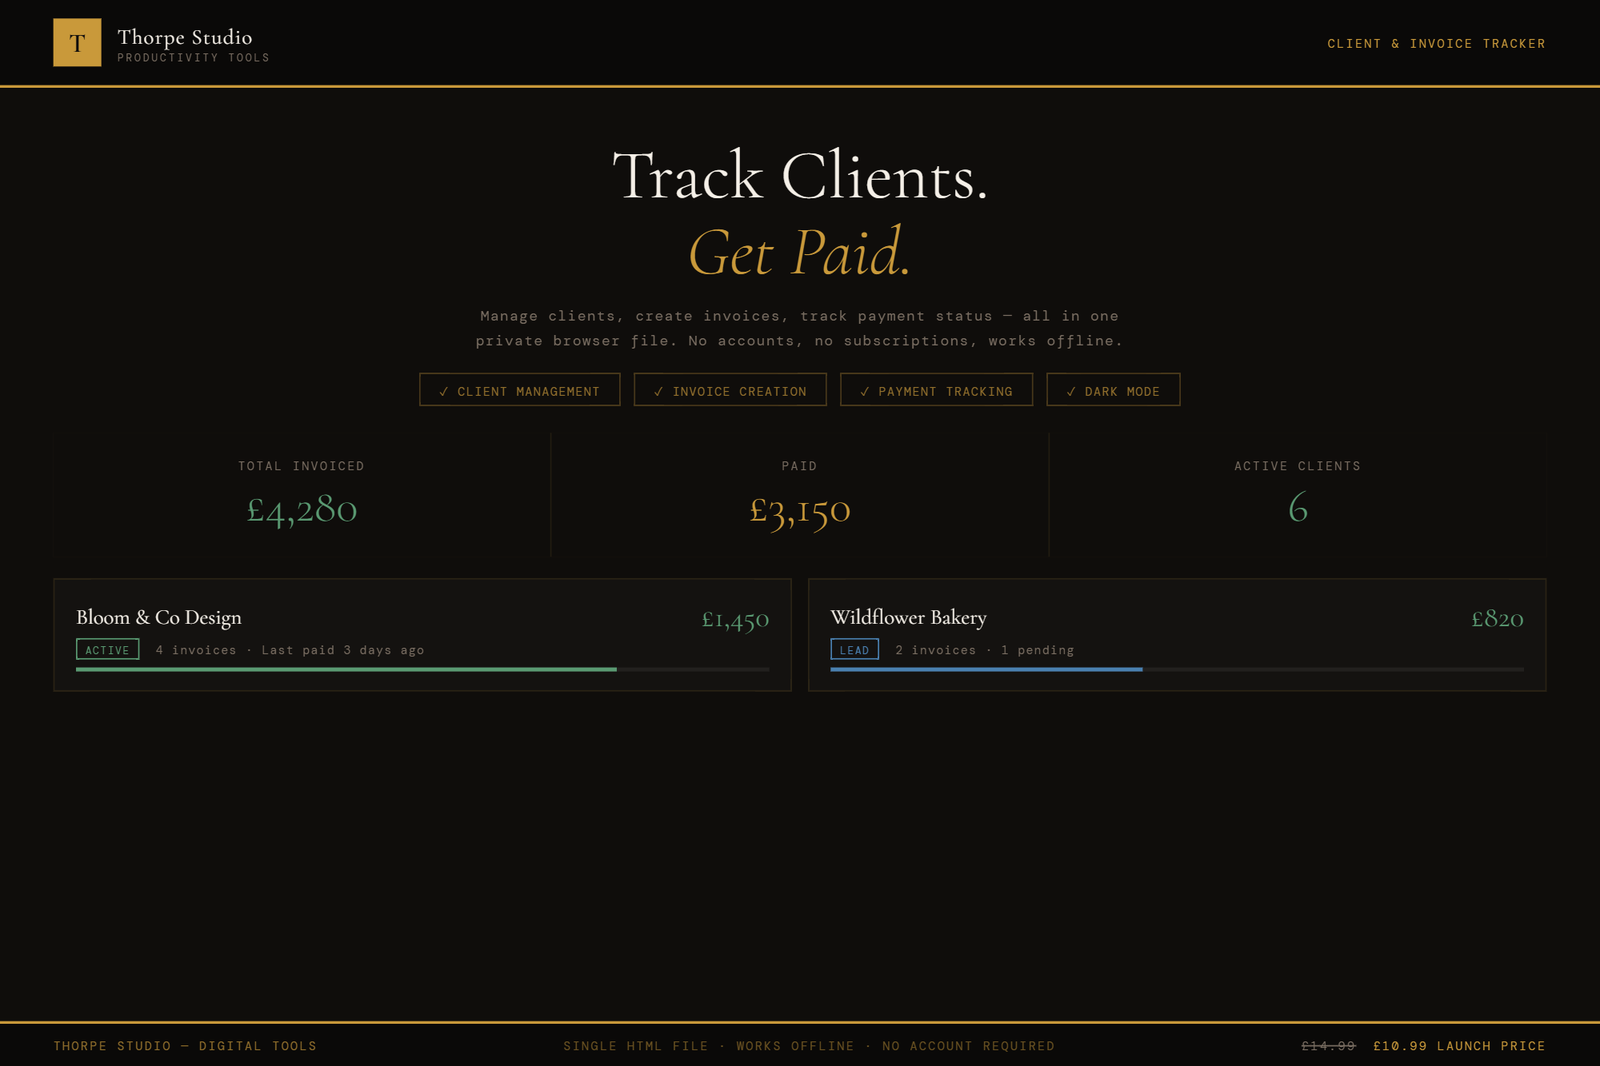Select the Invoice Creation feature badge
Screen dimensions: 1600x1066
(729, 390)
